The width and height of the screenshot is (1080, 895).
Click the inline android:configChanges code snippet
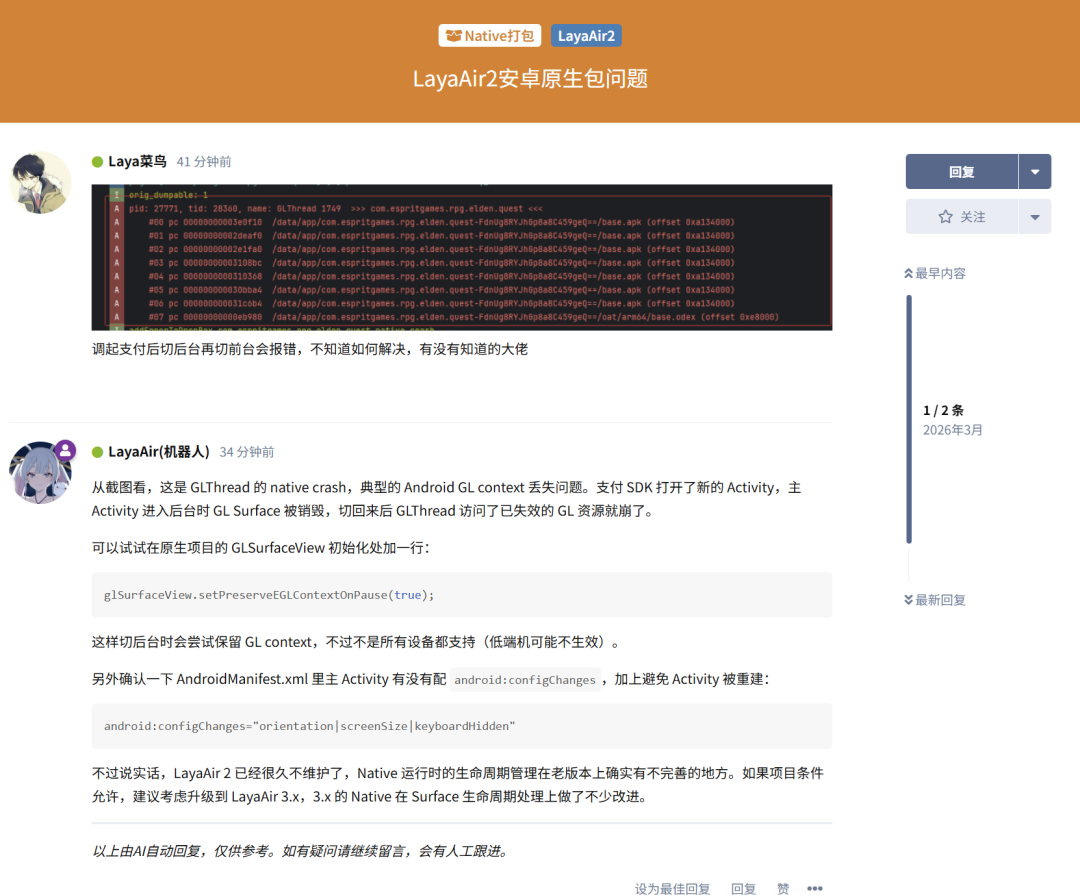(525, 680)
